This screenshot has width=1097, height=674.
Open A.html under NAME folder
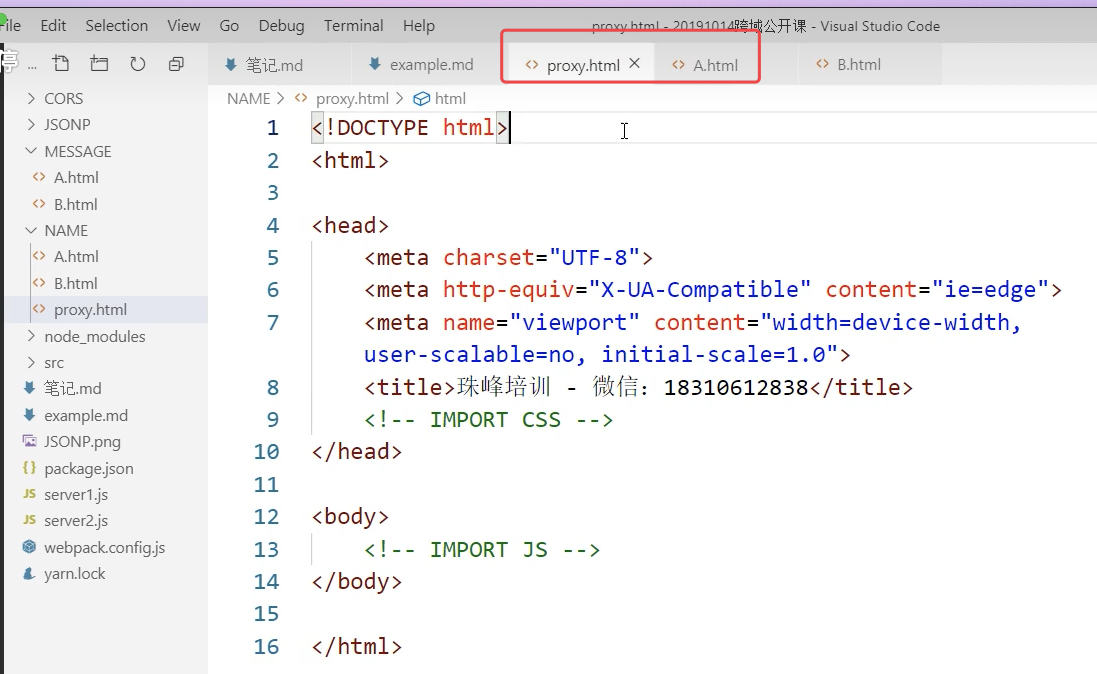coord(106,257)
